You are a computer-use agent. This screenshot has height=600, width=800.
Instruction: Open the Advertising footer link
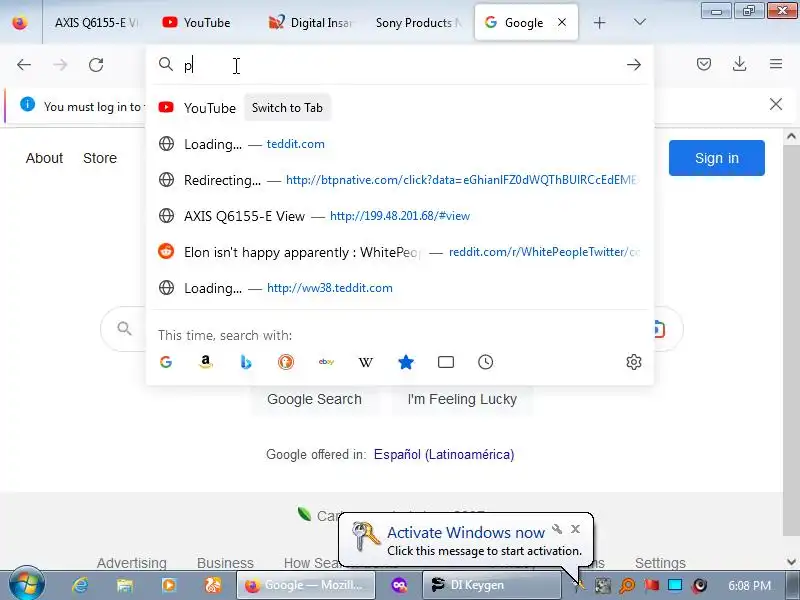[x=132, y=563]
